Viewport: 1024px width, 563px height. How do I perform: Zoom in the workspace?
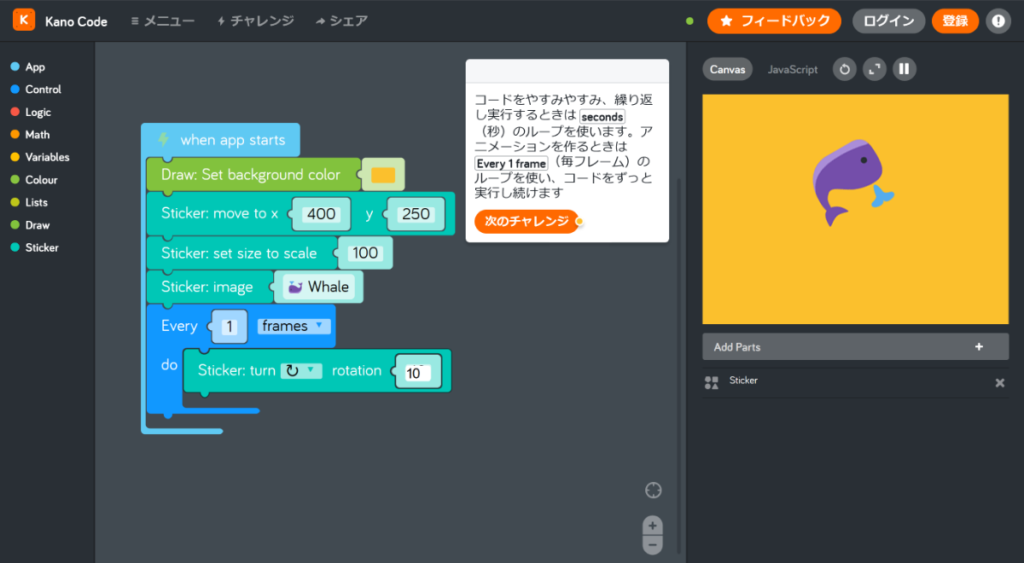(x=652, y=526)
